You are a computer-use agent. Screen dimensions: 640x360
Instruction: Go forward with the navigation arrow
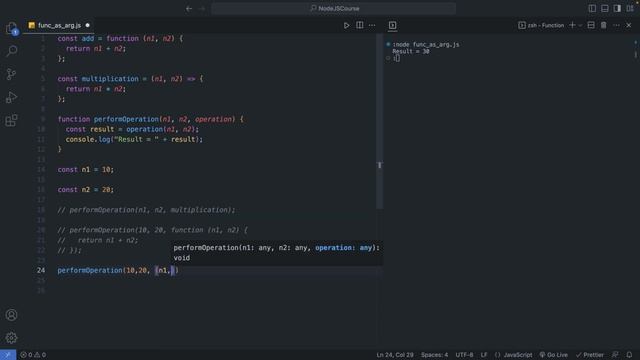tap(202, 9)
